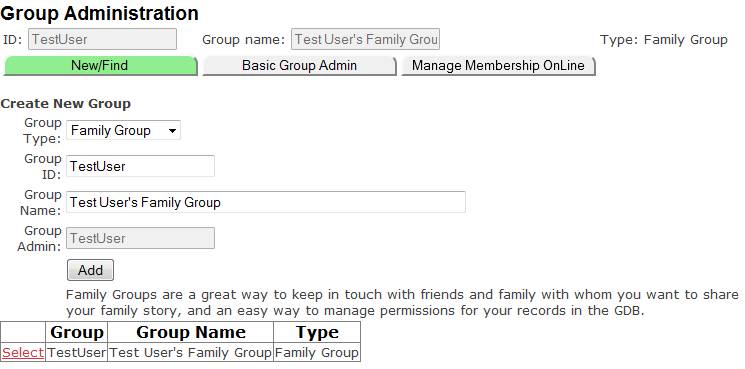Click the Group Administration heading
745x369 pixels.
[x=99, y=13]
